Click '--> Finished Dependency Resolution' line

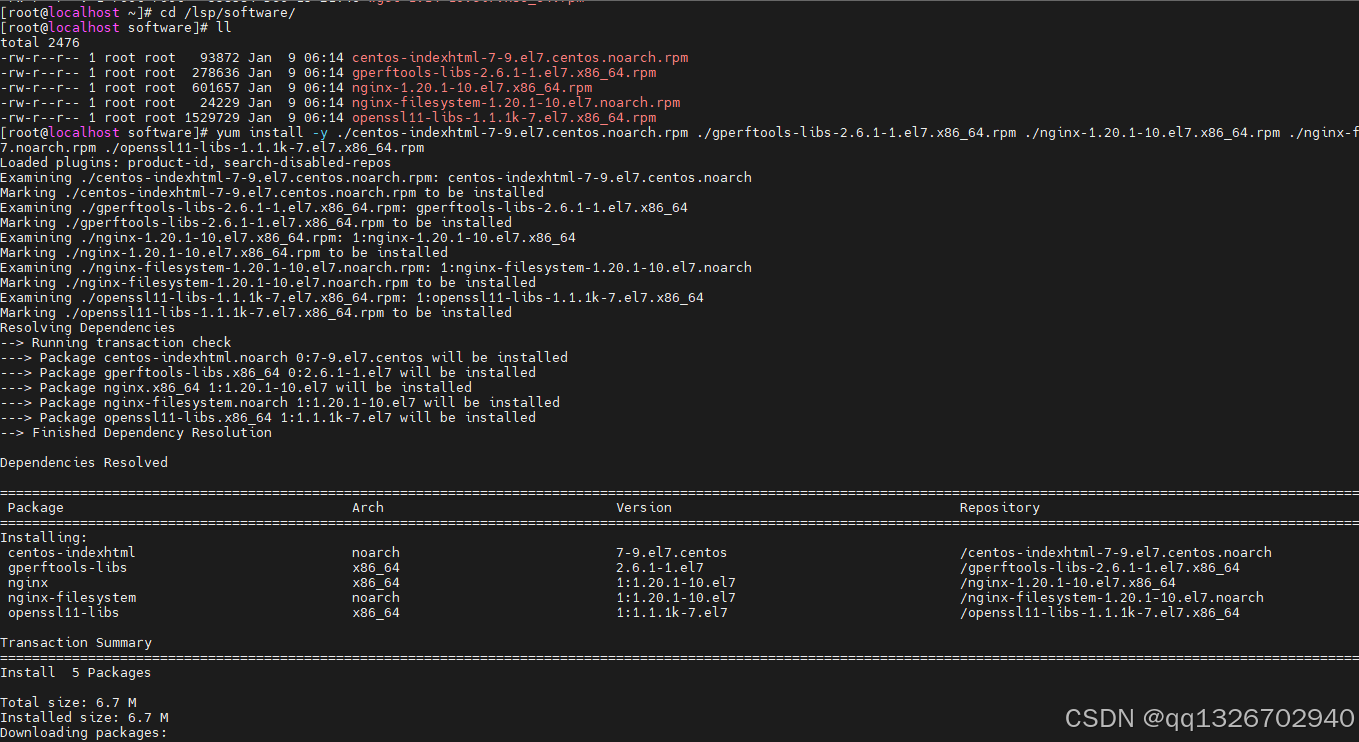pos(136,432)
